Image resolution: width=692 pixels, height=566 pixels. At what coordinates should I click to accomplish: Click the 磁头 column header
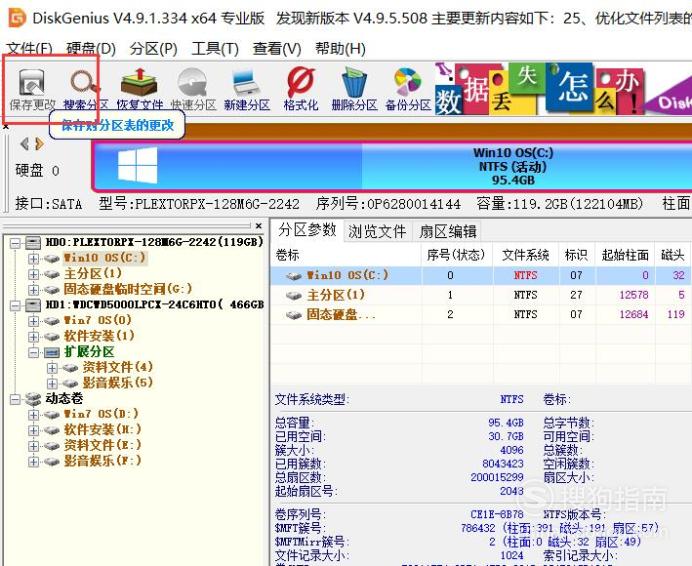(673, 254)
